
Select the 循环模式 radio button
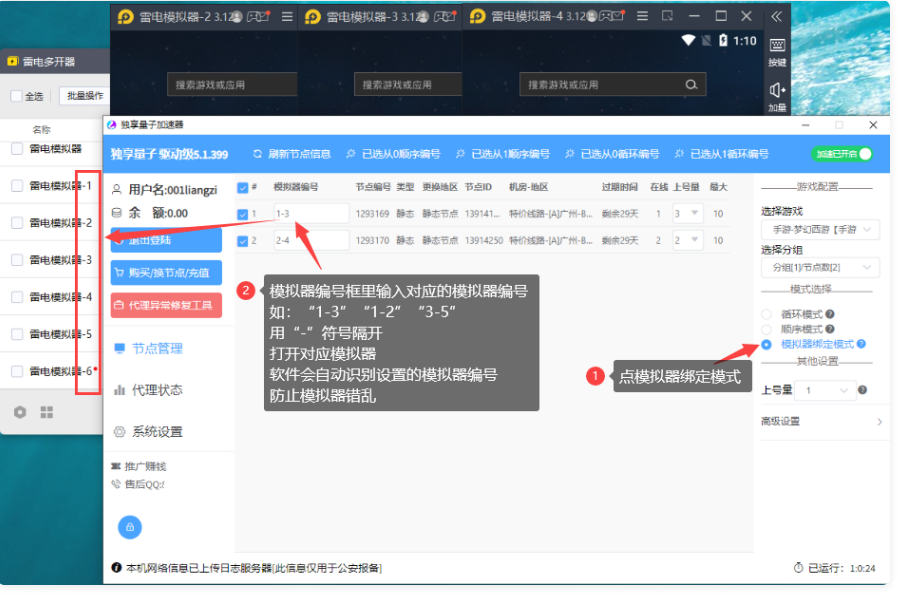[767, 314]
